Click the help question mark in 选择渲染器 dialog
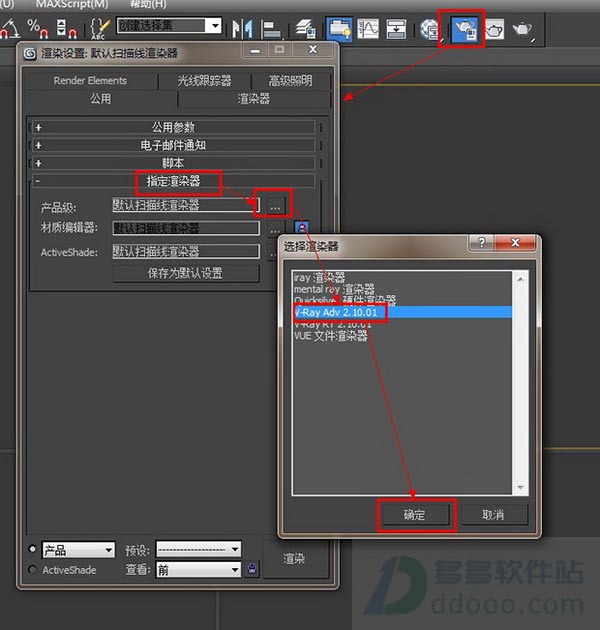The height and width of the screenshot is (630, 600). click(x=481, y=242)
